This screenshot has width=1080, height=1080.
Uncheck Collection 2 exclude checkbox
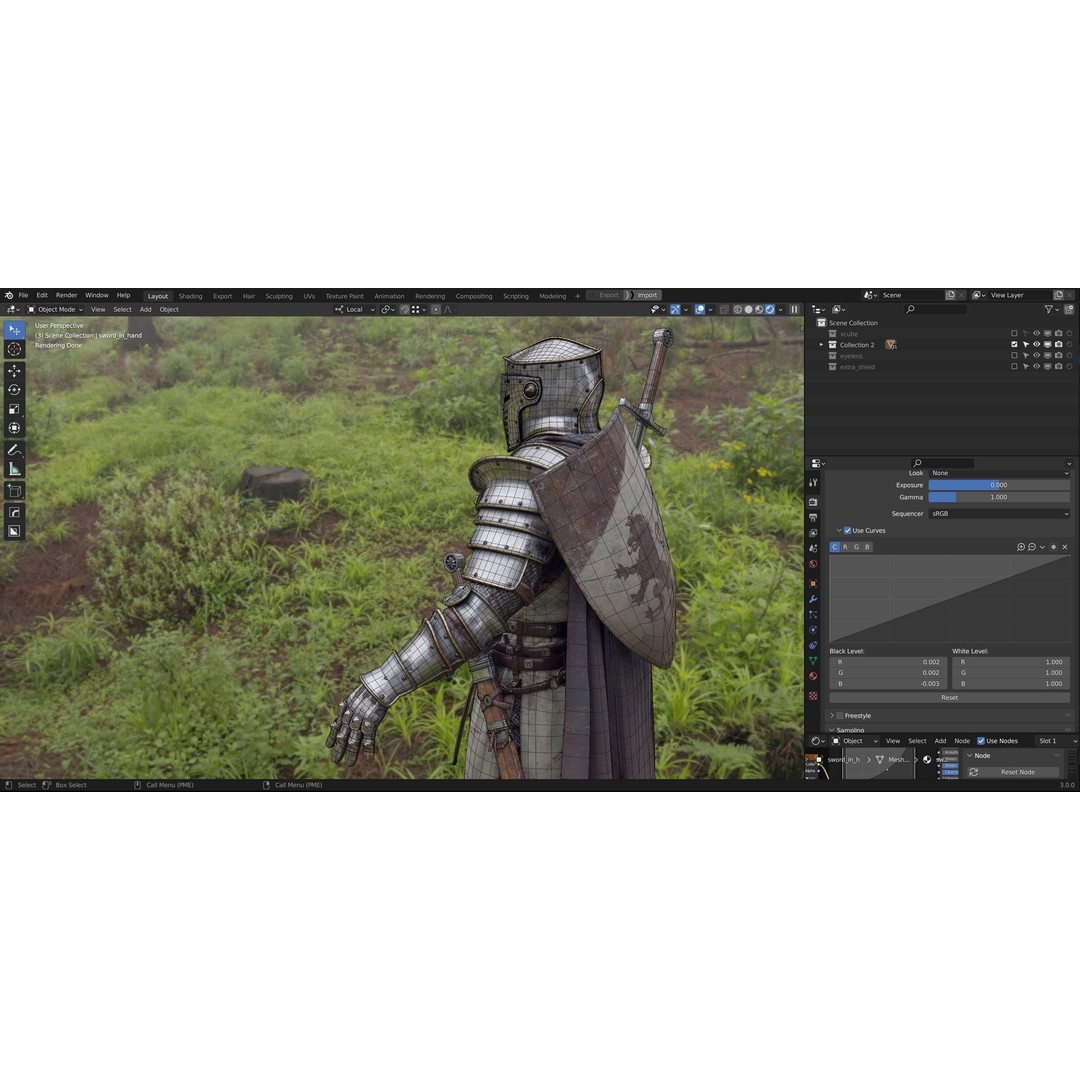coord(1014,344)
